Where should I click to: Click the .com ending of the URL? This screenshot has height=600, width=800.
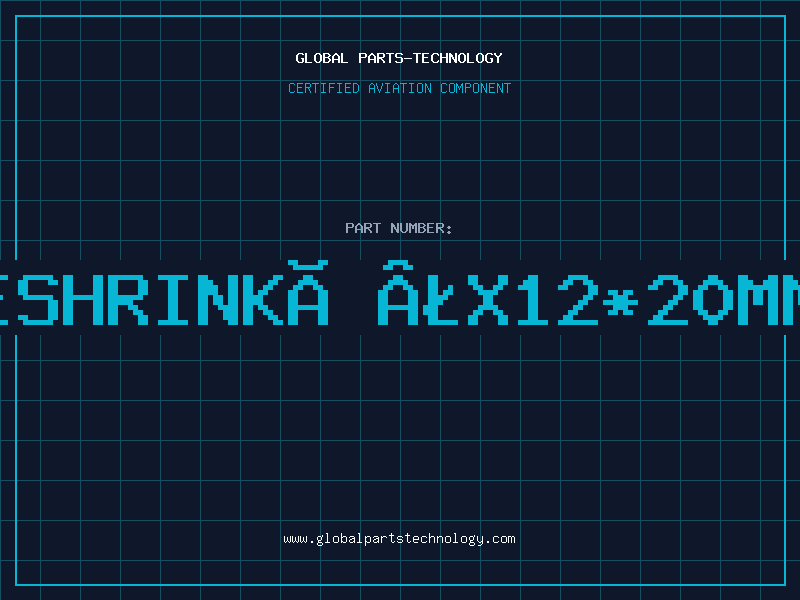pos(499,539)
